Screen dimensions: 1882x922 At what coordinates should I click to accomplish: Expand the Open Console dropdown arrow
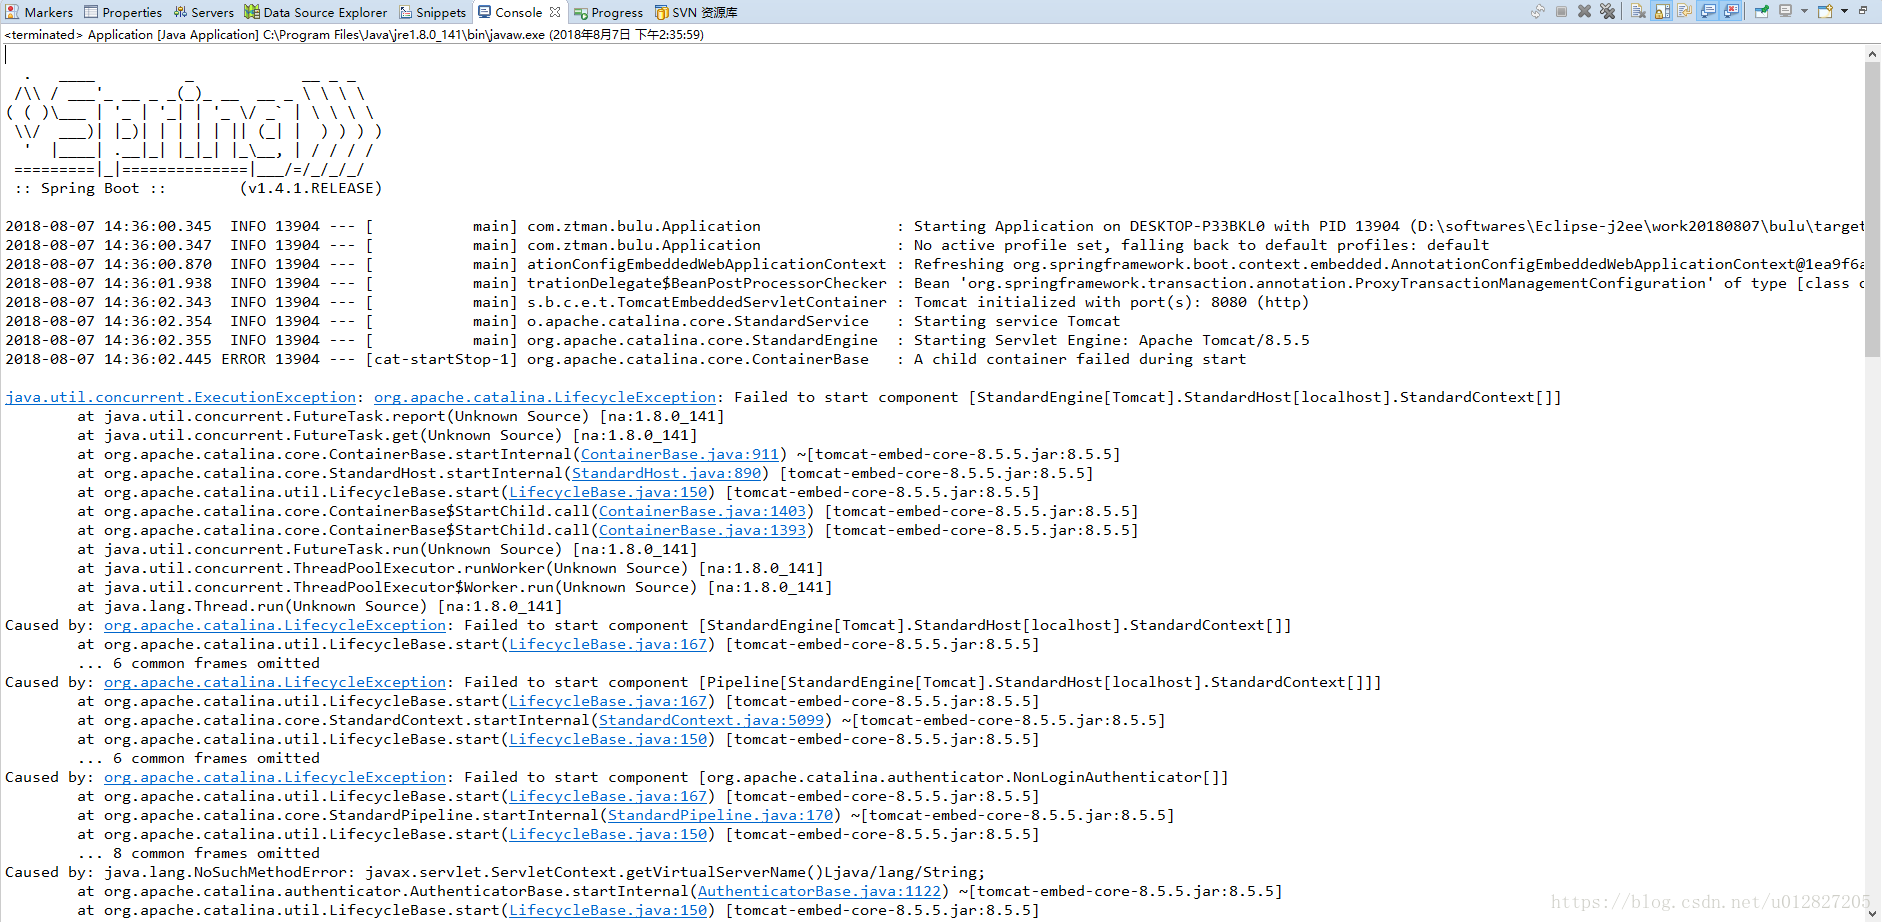1844,11
